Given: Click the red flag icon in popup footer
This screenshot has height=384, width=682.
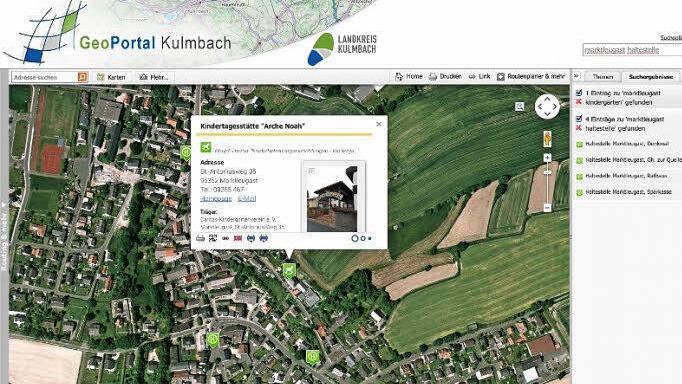Looking at the screenshot, I should [237, 238].
